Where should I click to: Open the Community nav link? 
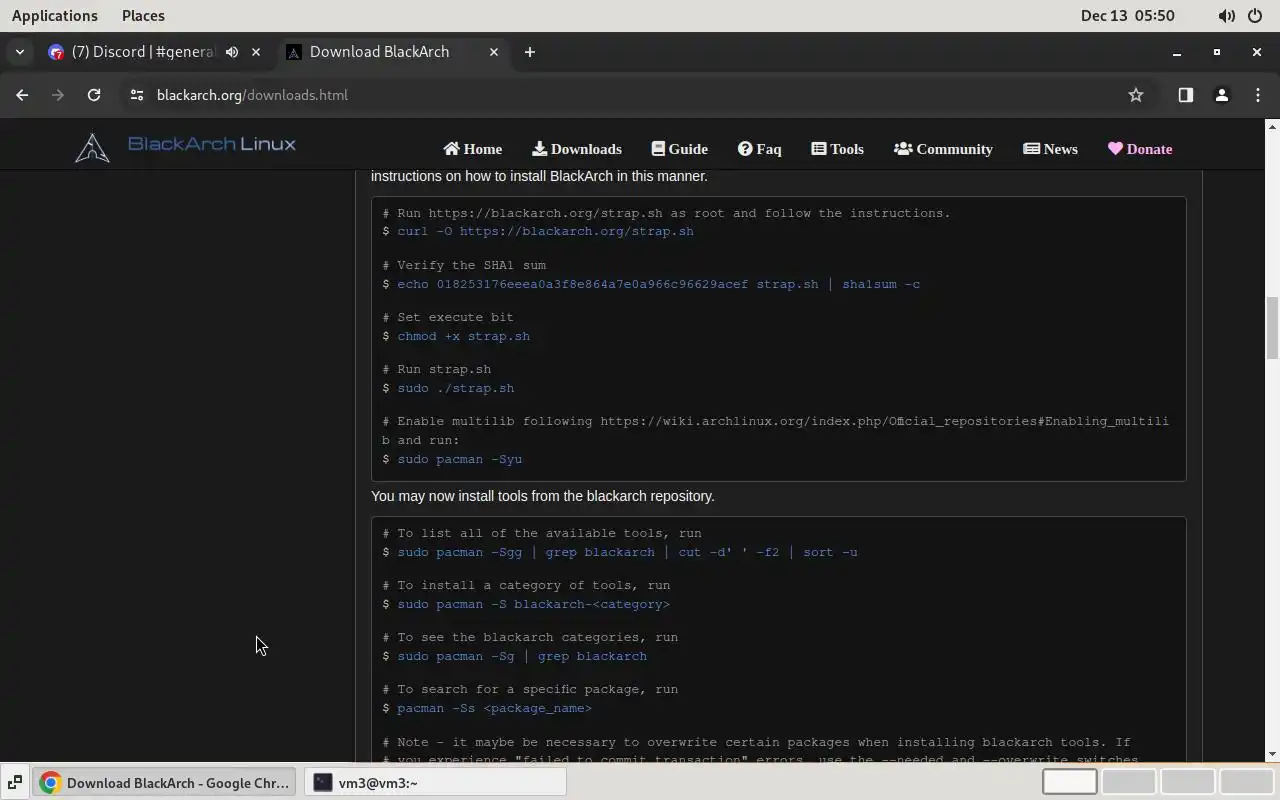(944, 149)
